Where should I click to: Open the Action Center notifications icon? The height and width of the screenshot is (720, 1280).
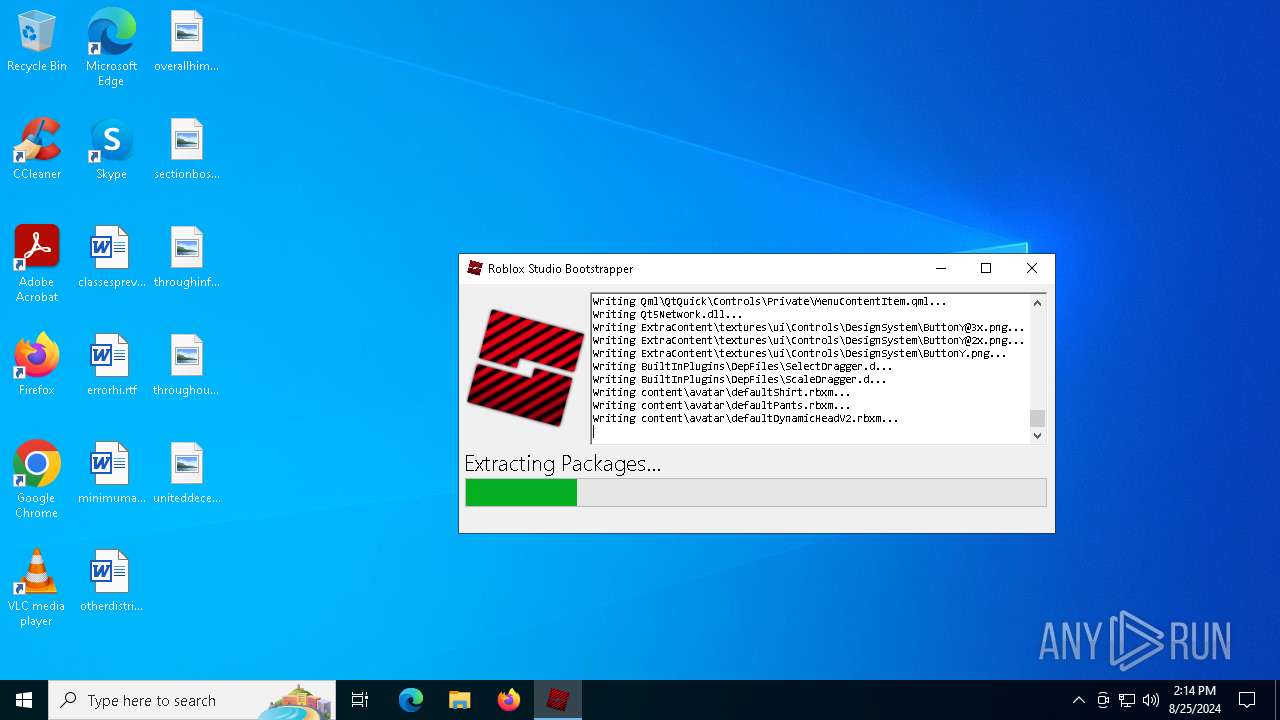(1247, 700)
